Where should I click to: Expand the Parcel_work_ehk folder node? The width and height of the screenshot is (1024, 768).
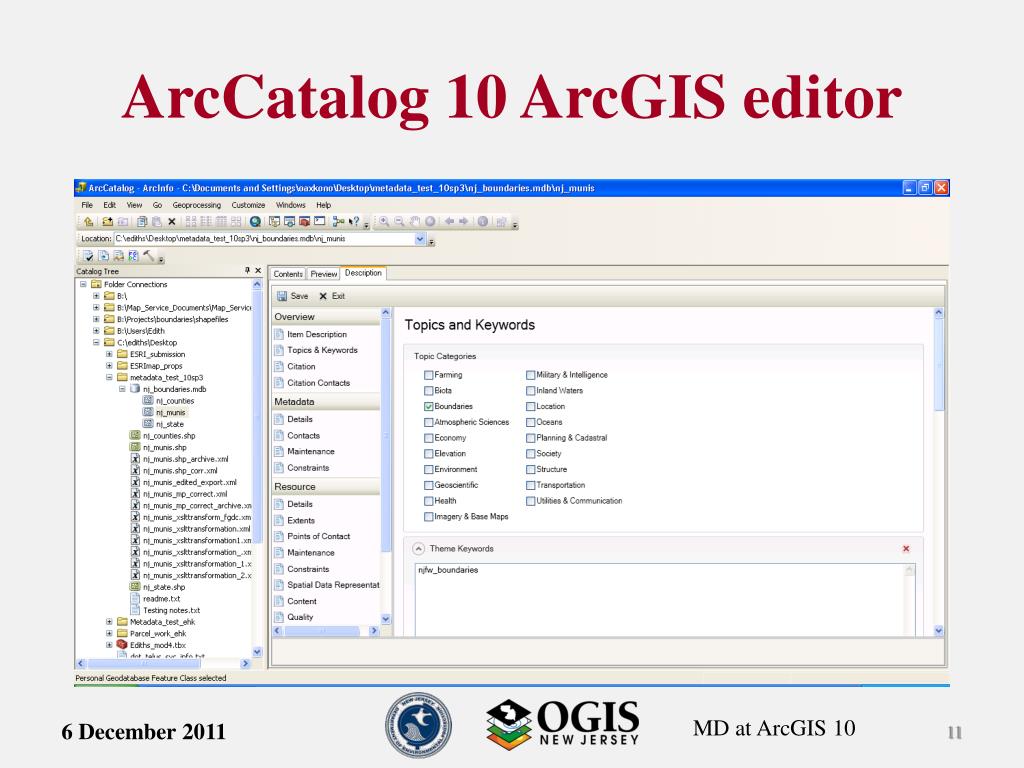109,633
